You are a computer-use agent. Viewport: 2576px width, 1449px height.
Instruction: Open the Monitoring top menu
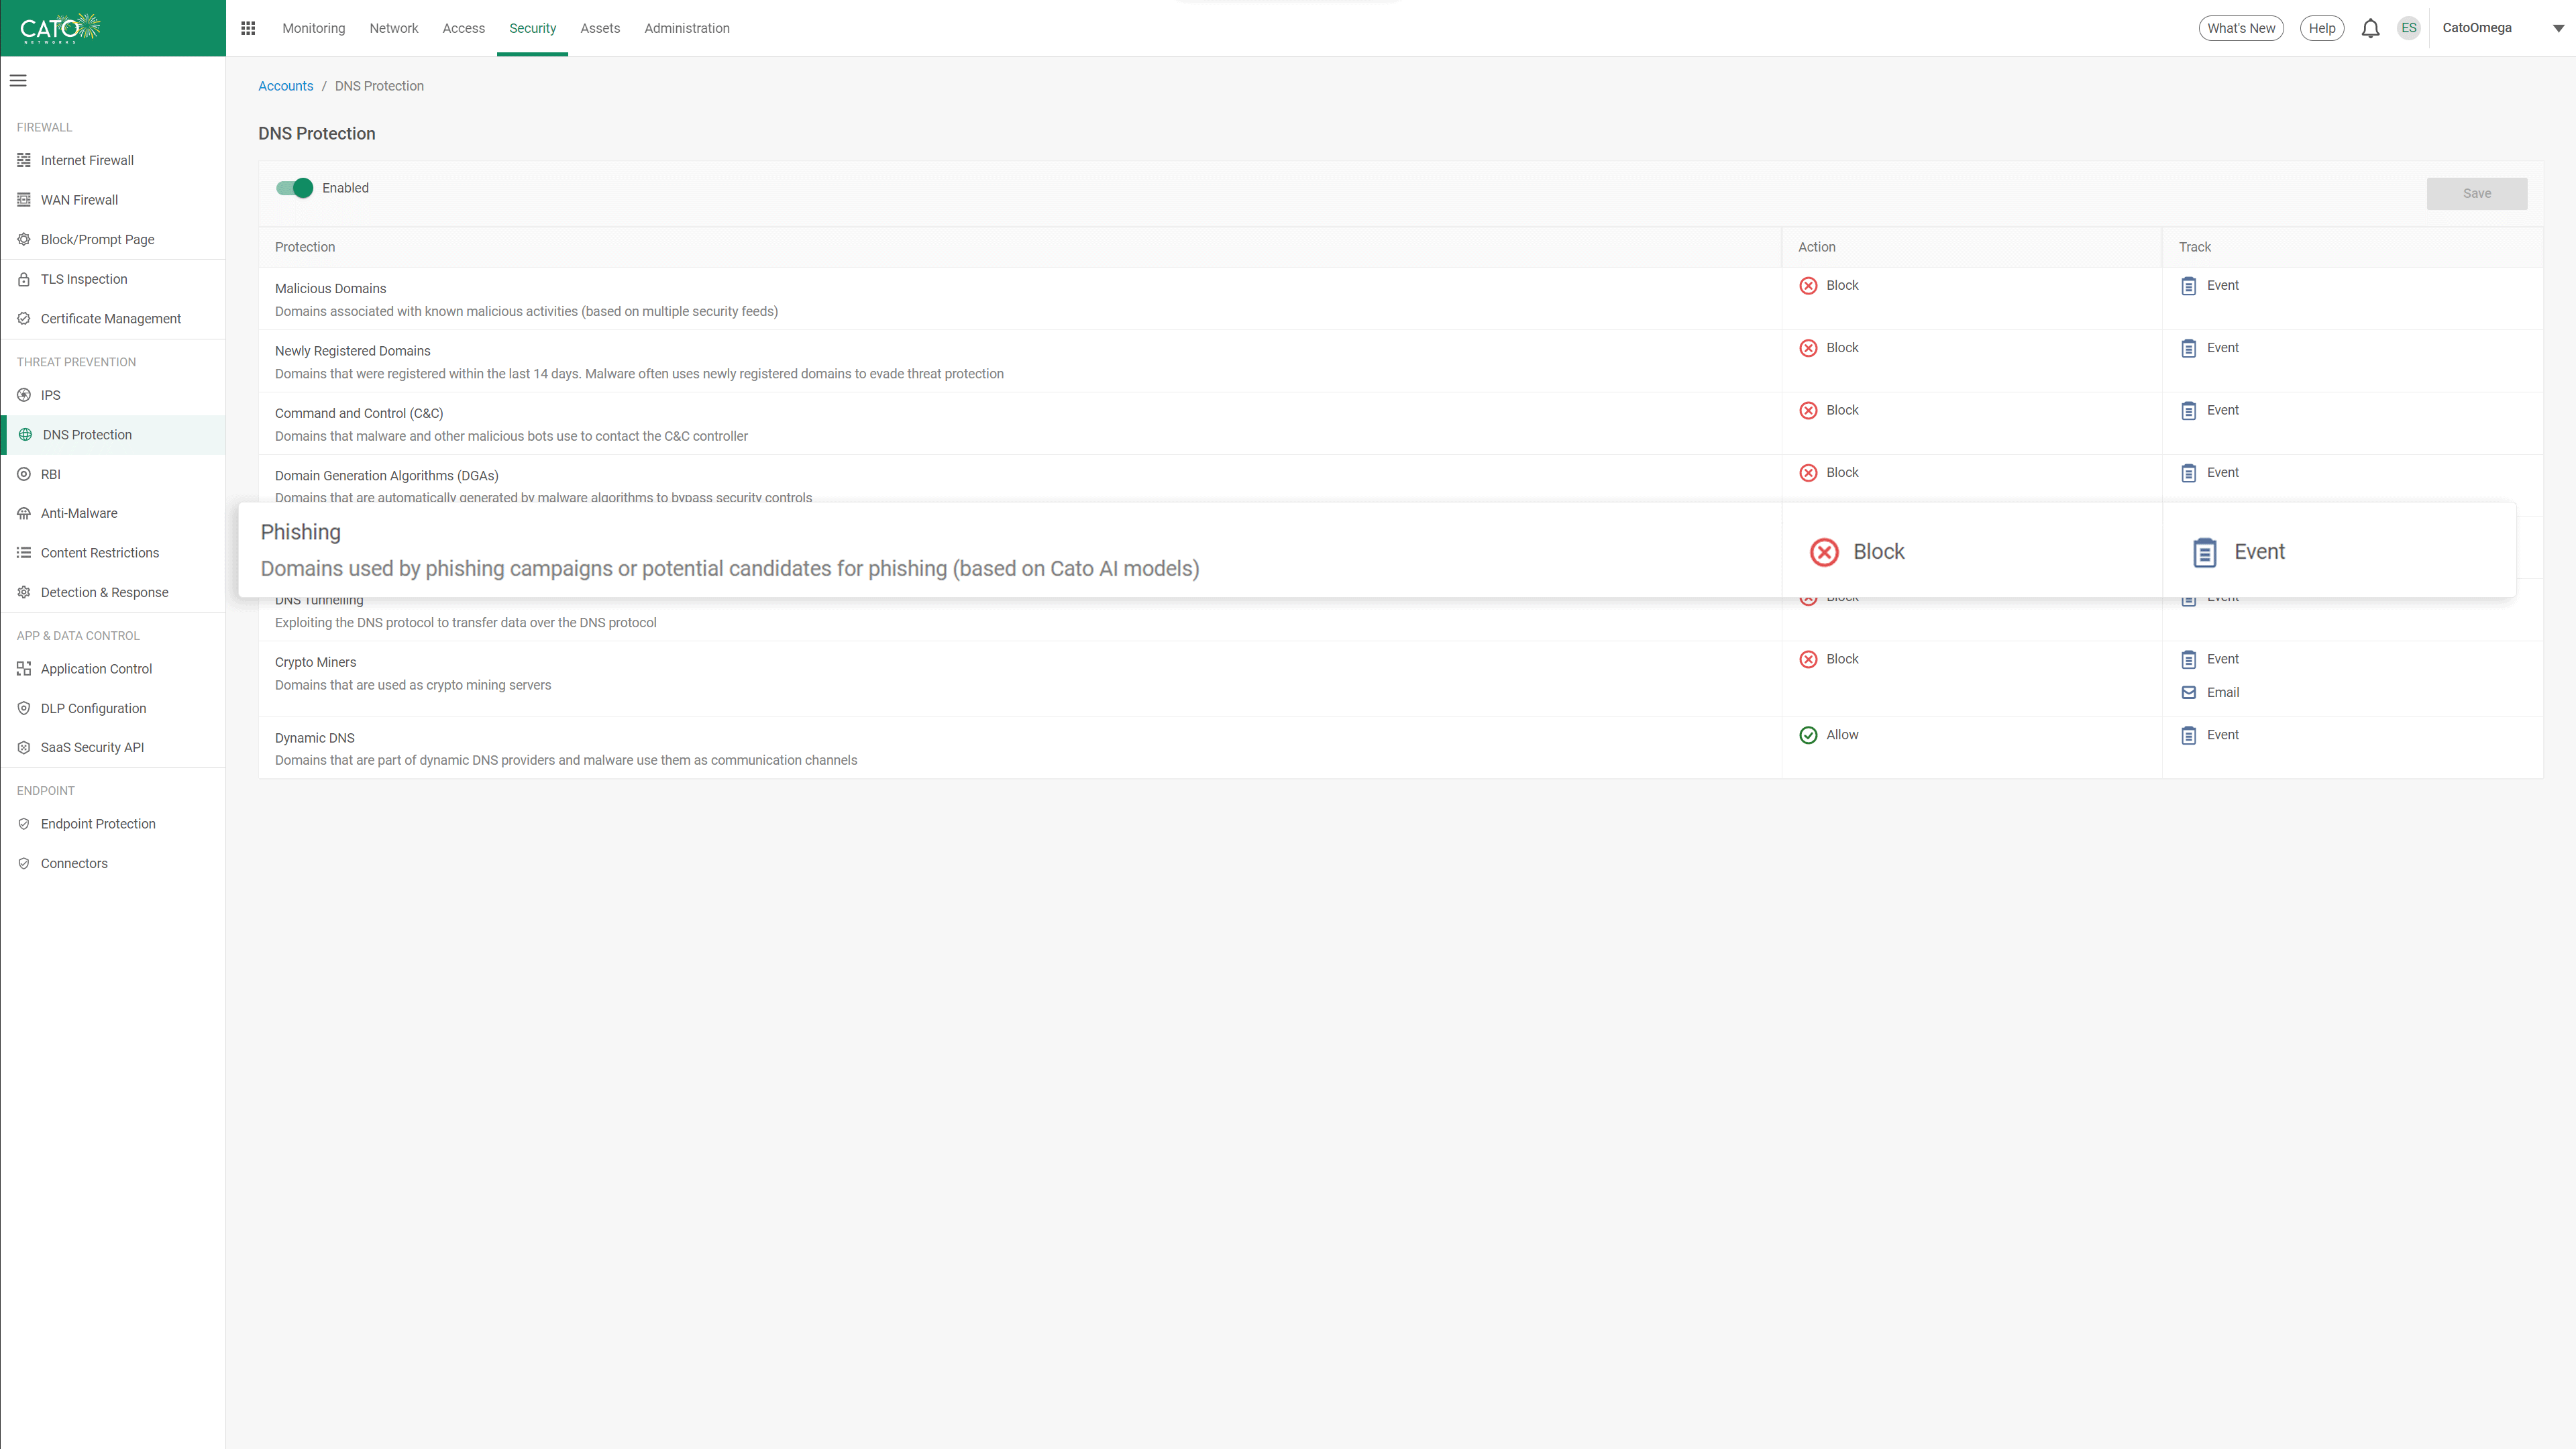coord(313,28)
